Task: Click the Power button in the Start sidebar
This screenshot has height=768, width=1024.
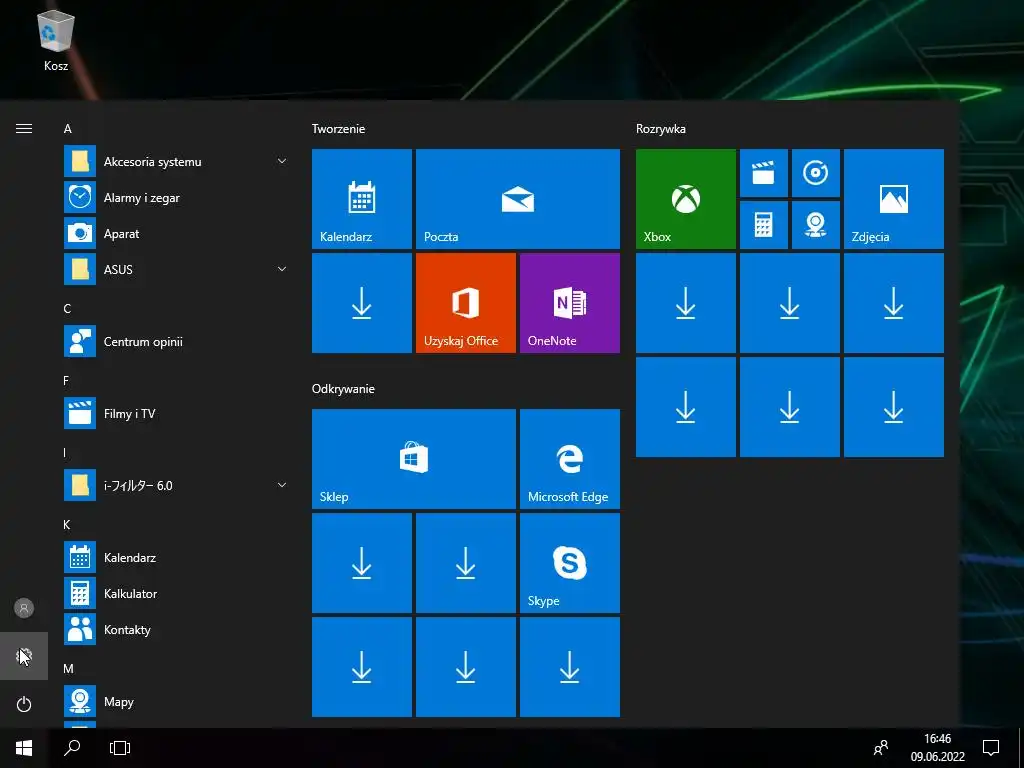Action: (24, 704)
